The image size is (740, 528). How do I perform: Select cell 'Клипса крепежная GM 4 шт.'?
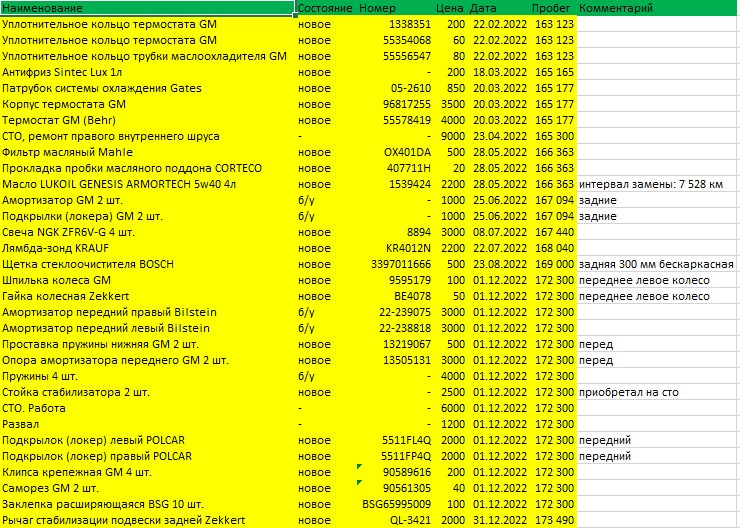coord(148,472)
